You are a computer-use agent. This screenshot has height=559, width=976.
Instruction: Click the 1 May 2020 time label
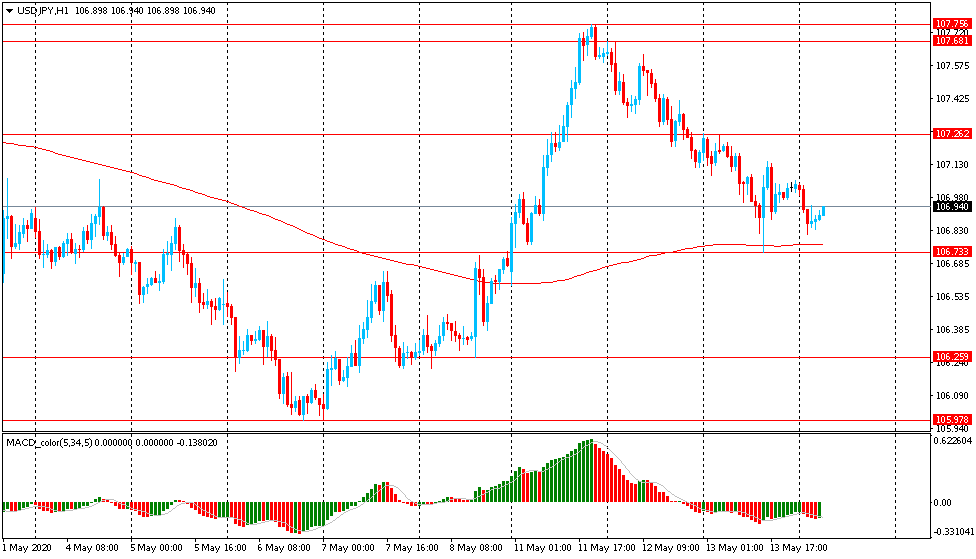pos(27,548)
